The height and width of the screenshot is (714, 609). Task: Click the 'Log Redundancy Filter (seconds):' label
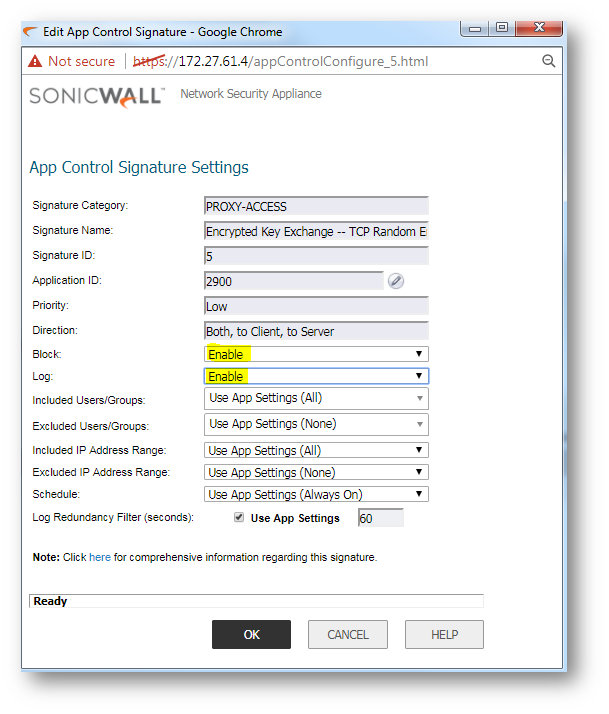[x=113, y=517]
